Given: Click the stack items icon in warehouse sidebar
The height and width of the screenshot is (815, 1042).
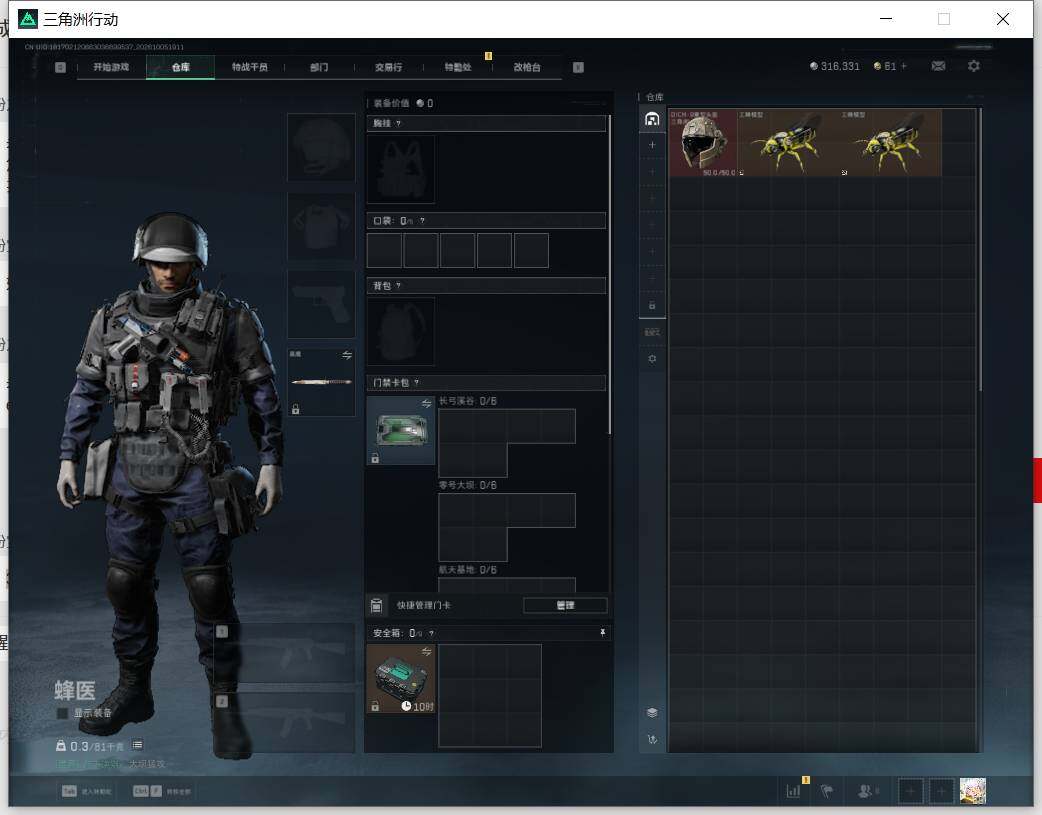Looking at the screenshot, I should coord(652,713).
